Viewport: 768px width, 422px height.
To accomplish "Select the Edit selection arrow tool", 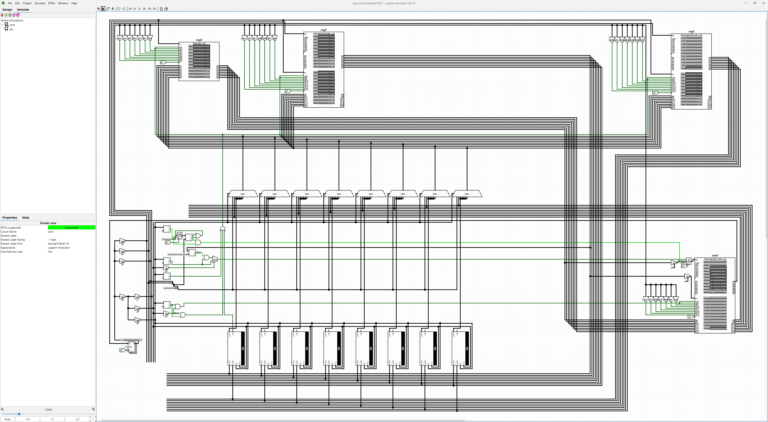I will pyautogui.click(x=103, y=8).
